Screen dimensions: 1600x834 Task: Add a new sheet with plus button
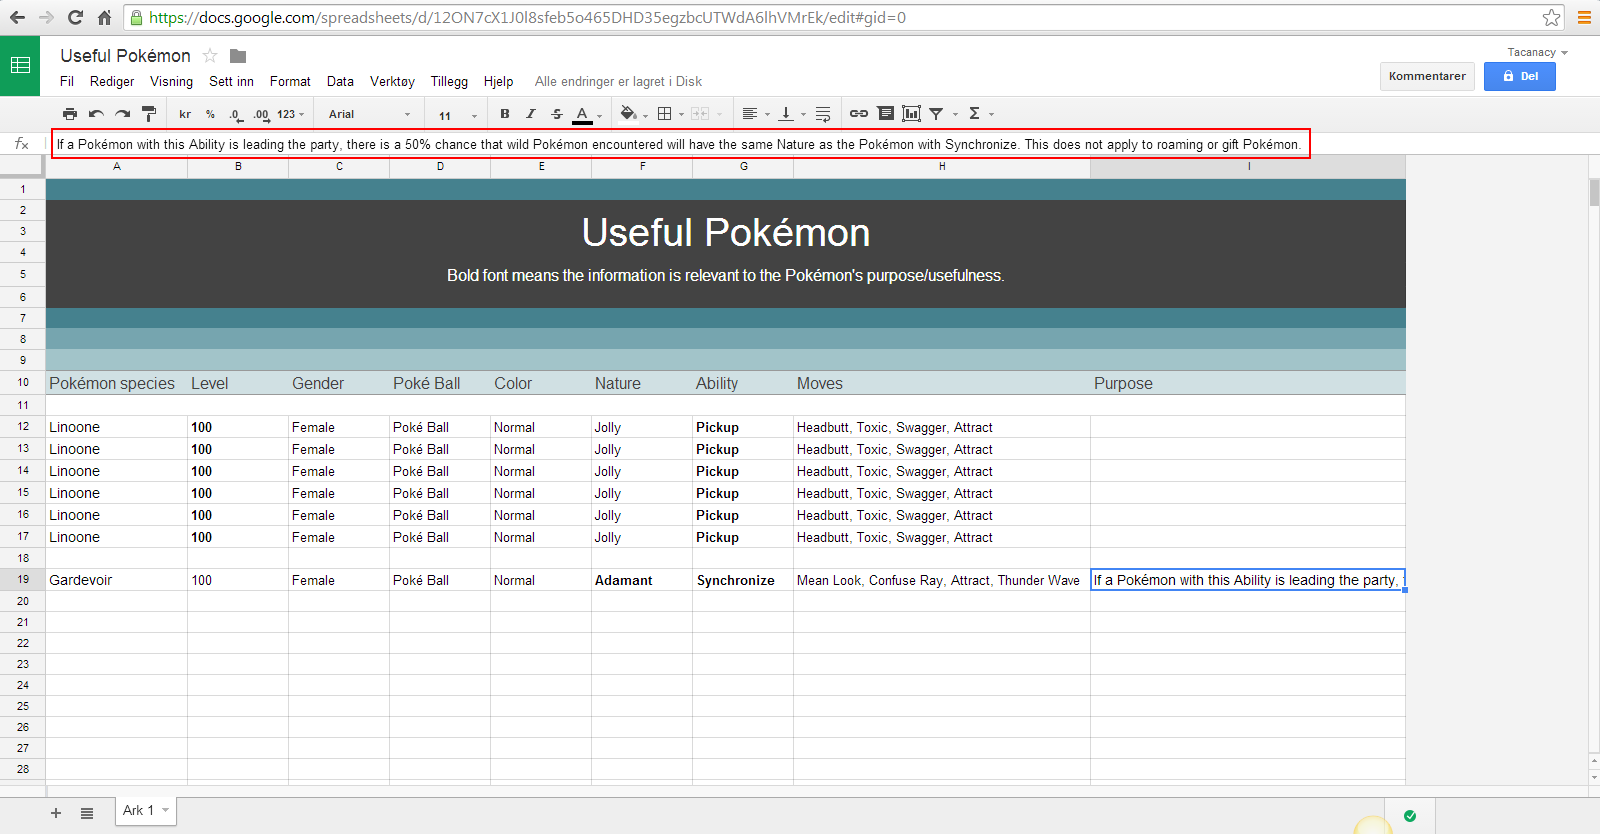pos(56,813)
